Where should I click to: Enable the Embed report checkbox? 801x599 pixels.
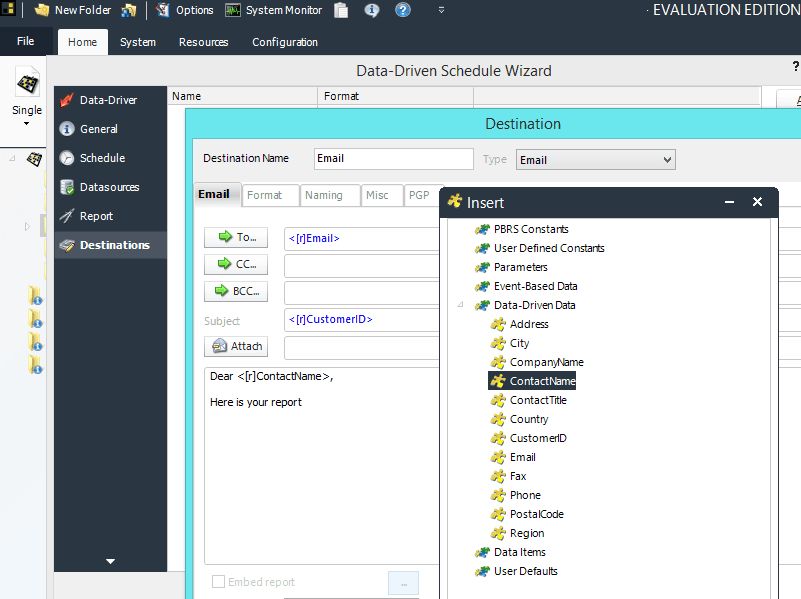tap(217, 582)
